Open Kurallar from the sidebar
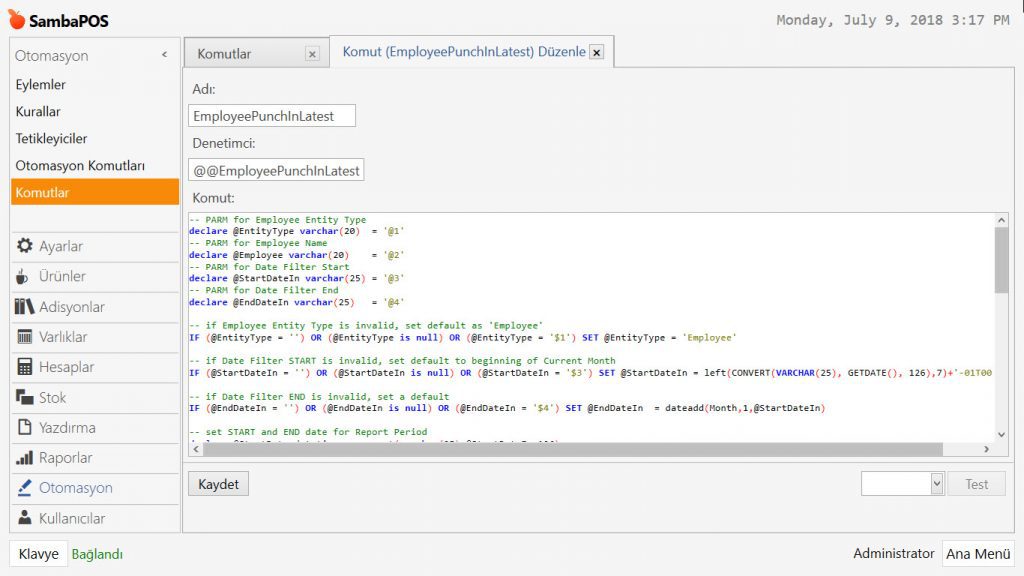Viewport: 1024px width, 576px height. (x=38, y=112)
